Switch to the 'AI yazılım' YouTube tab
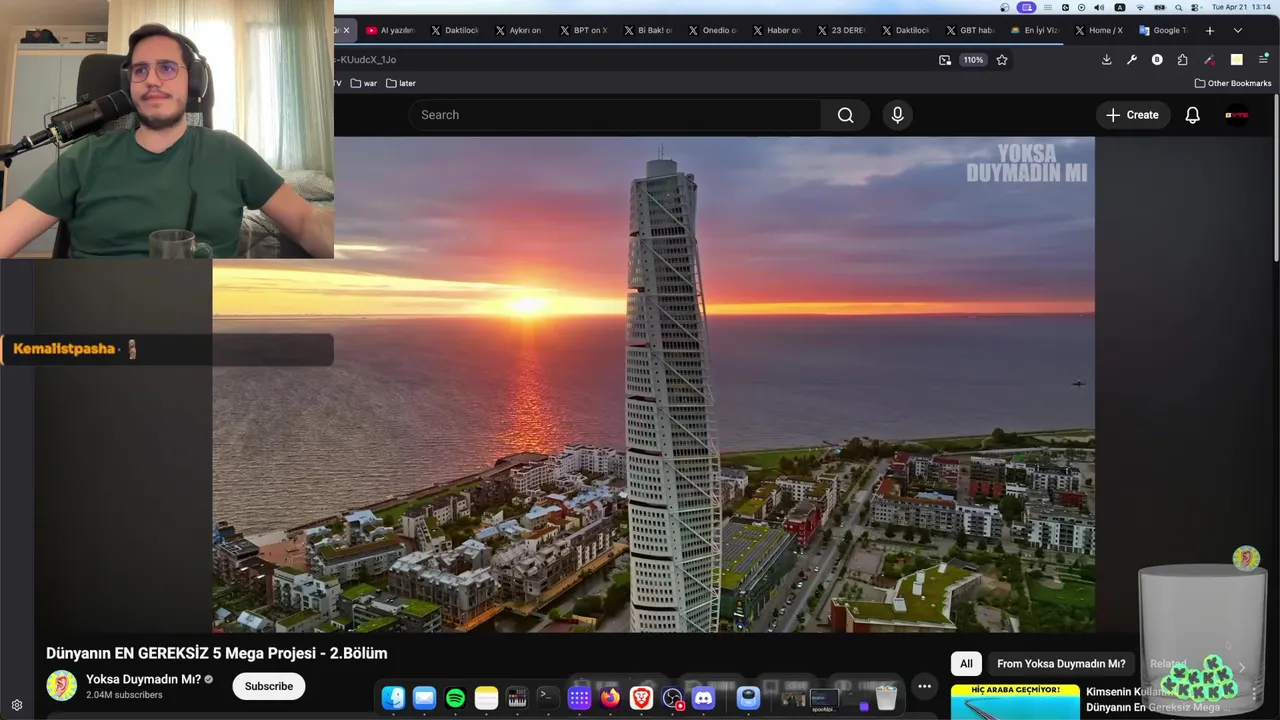1280x720 pixels. pos(390,30)
